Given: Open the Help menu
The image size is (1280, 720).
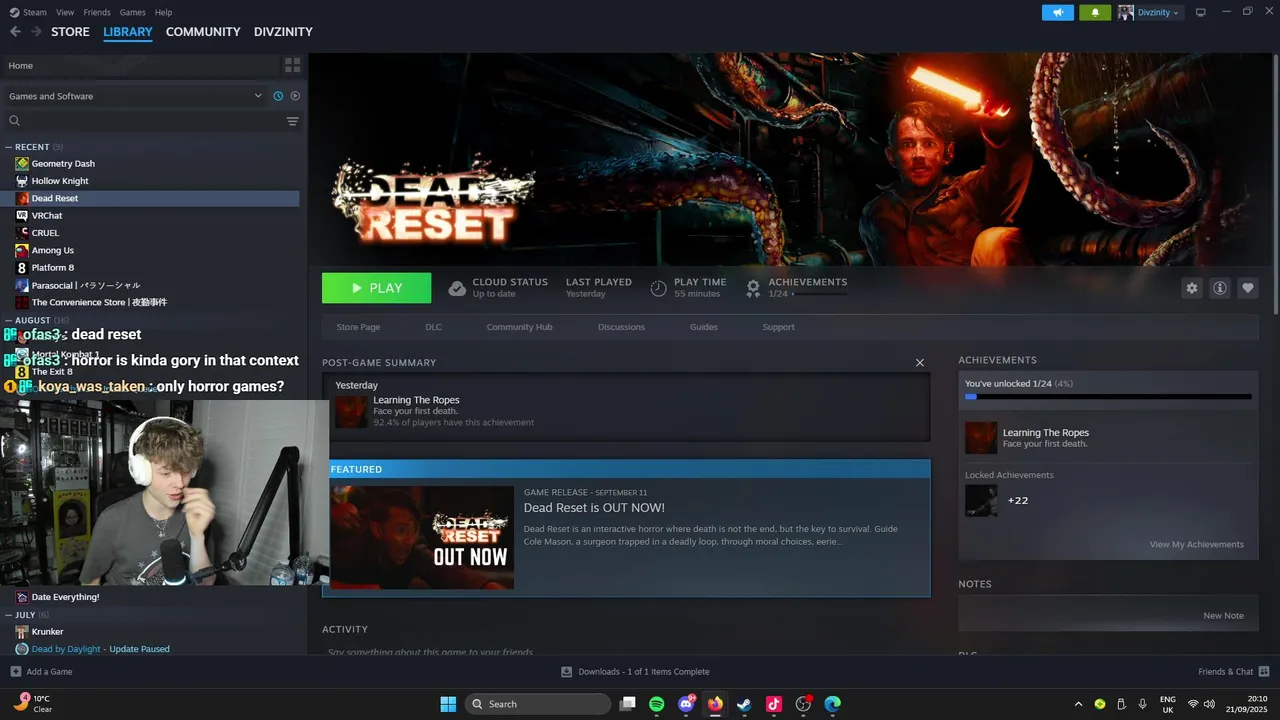Looking at the screenshot, I should pyautogui.click(x=163, y=12).
